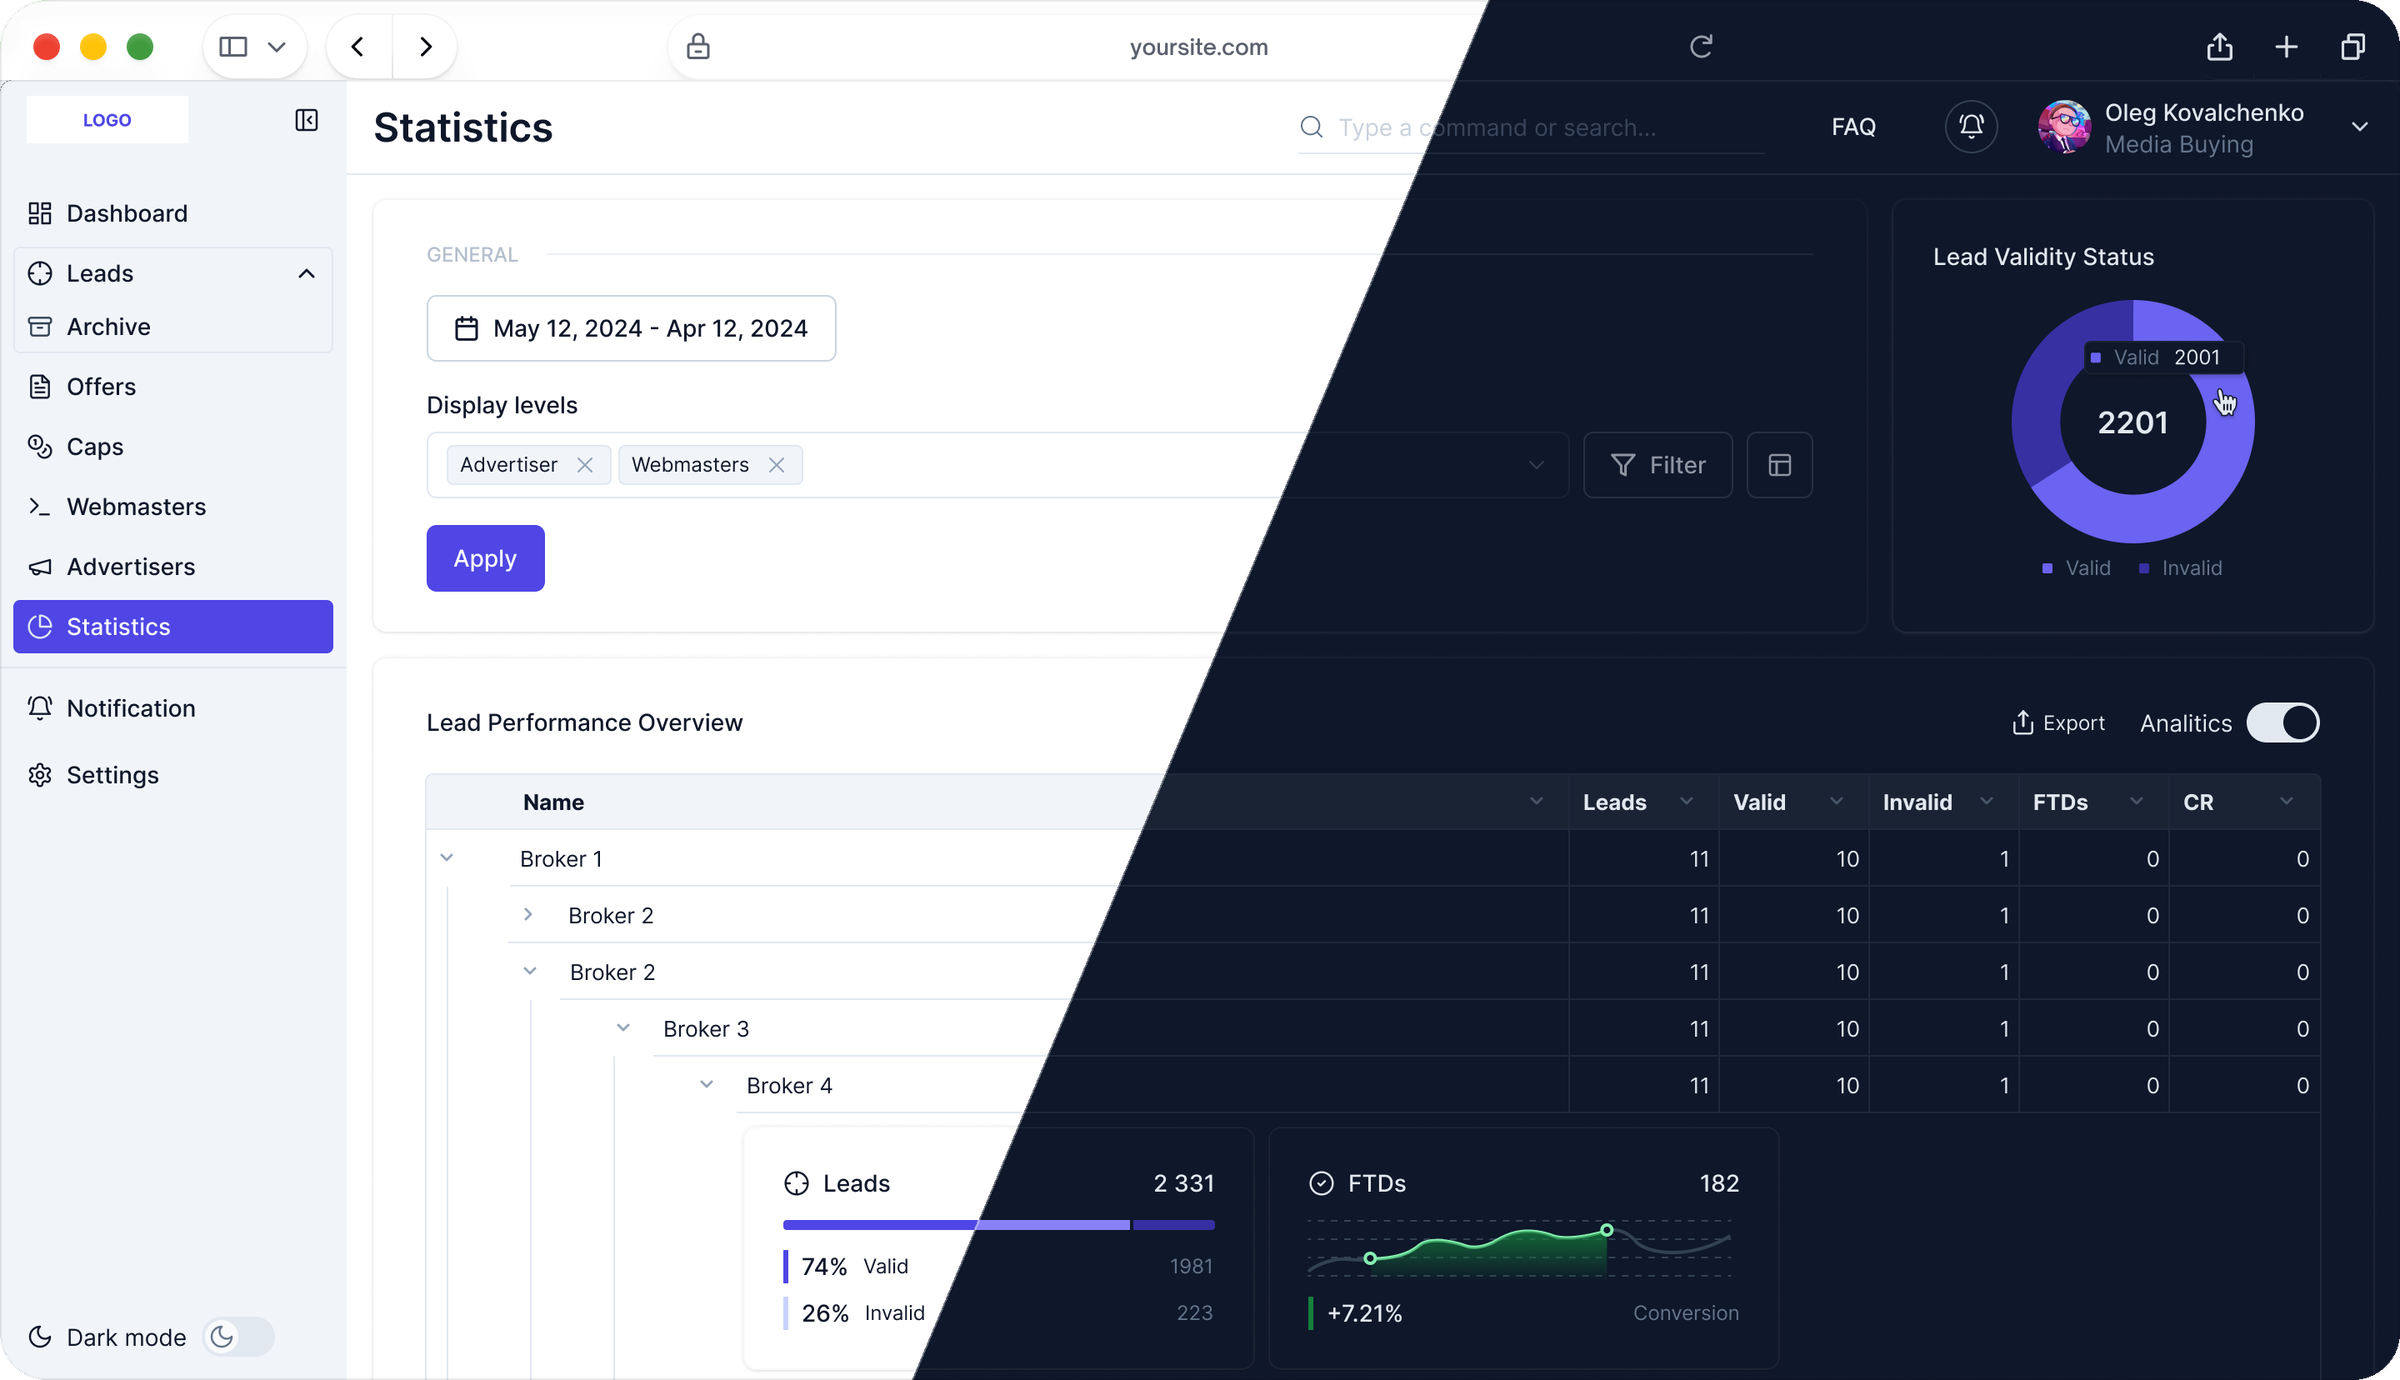Open the Filter button
Image resolution: width=2400 pixels, height=1380 pixels.
tap(1657, 465)
